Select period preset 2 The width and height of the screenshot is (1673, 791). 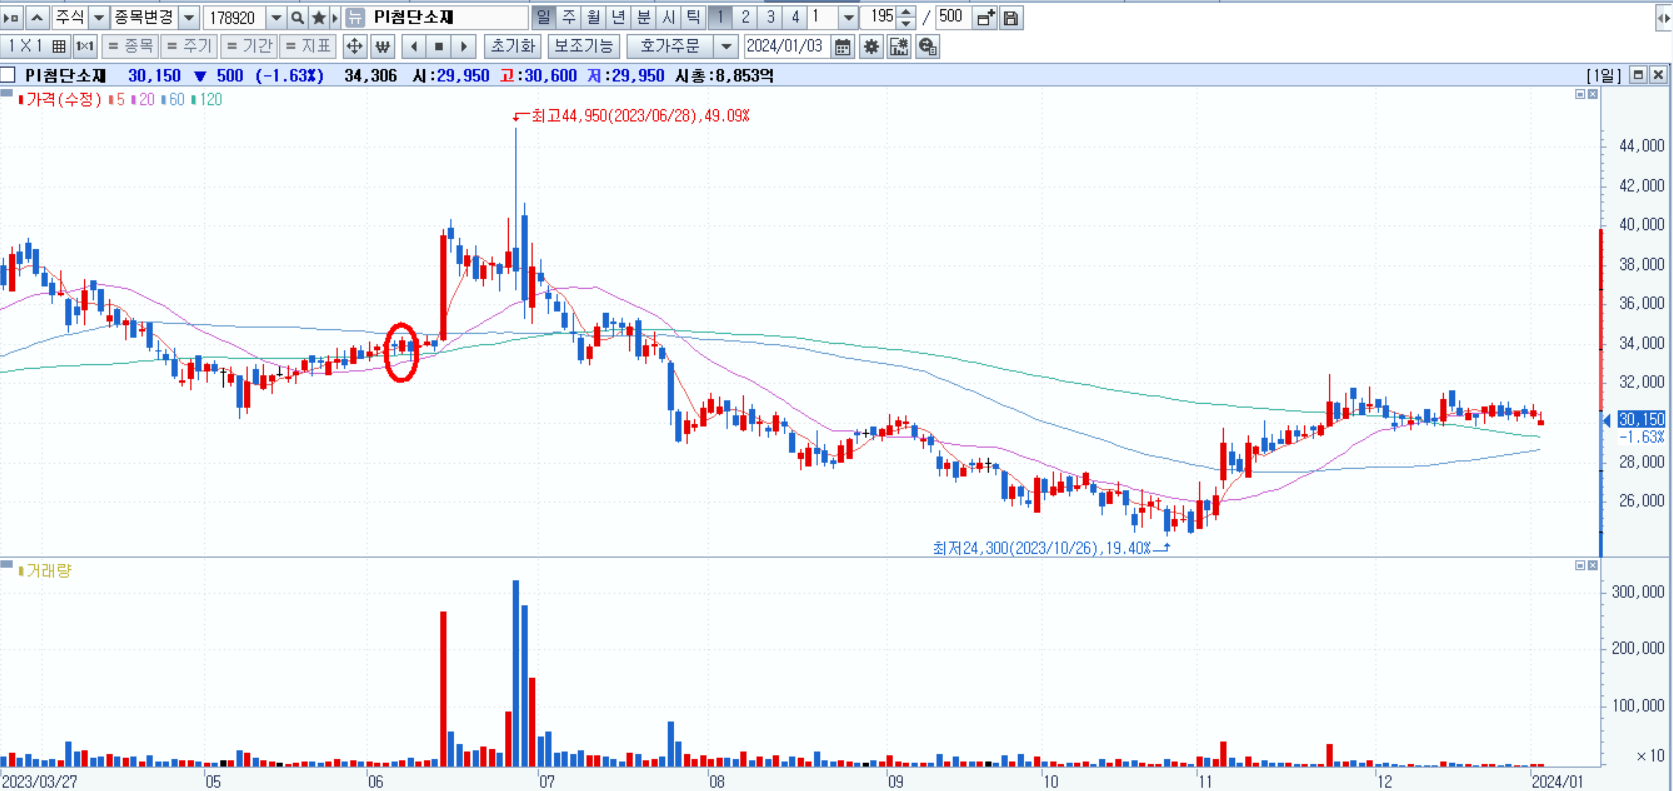pos(745,18)
